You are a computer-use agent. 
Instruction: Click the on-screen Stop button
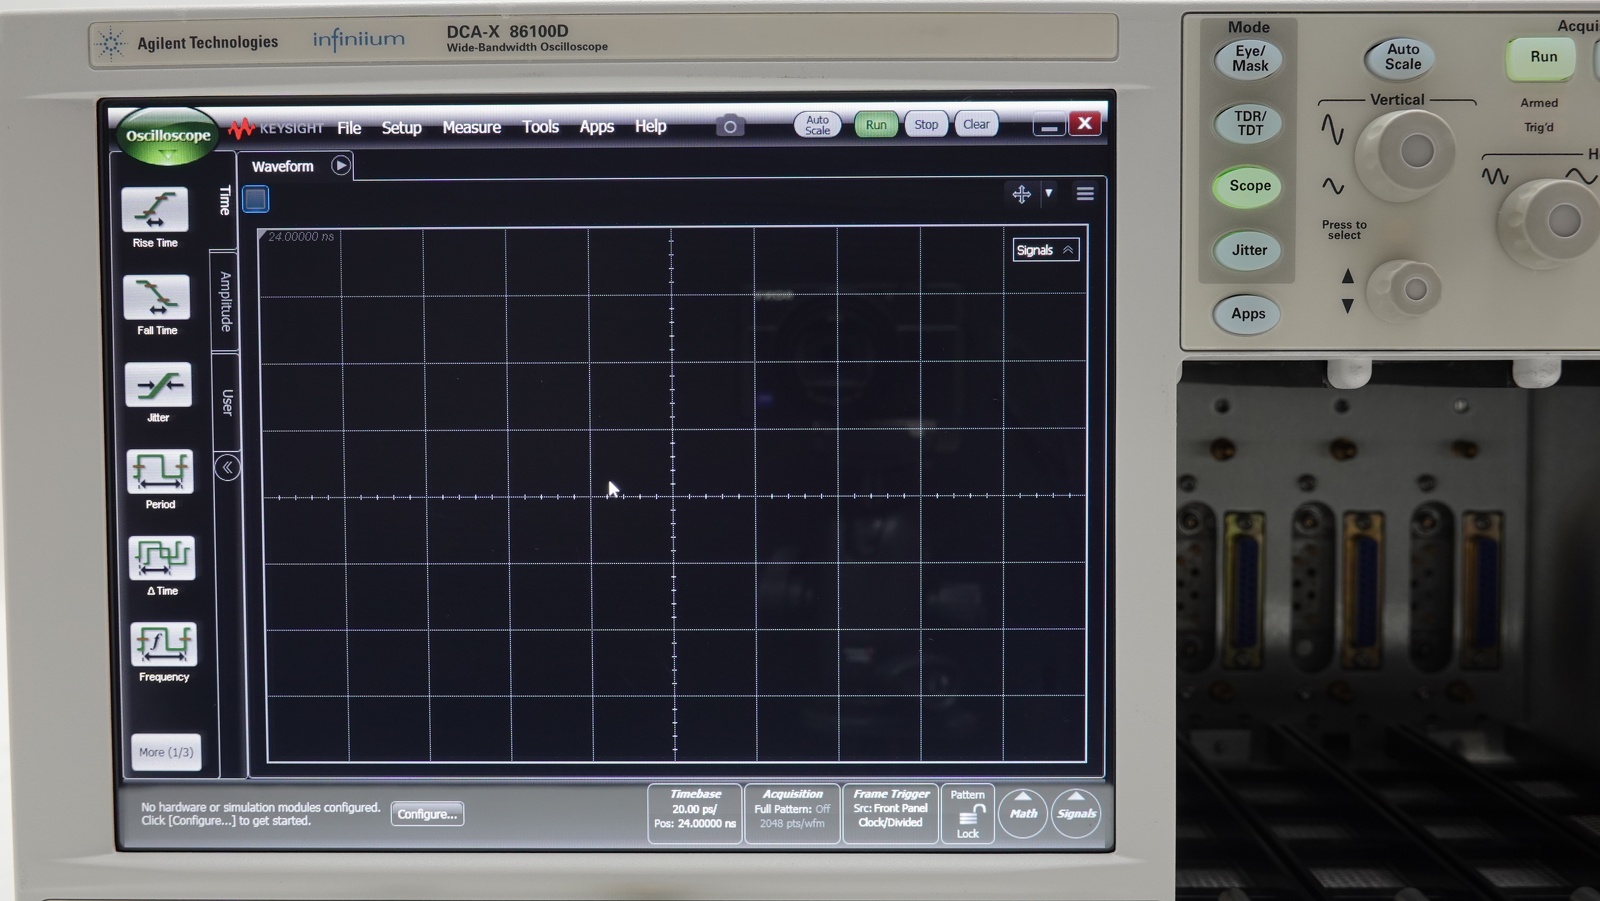click(x=926, y=124)
